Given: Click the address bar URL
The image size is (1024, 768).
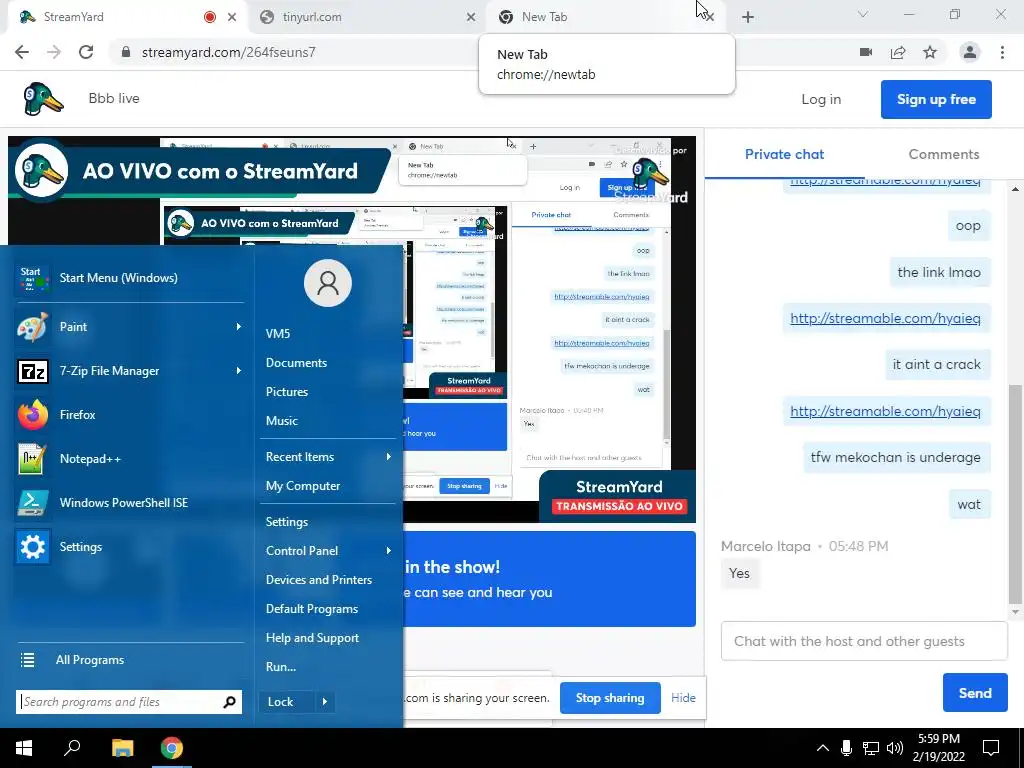Looking at the screenshot, I should 229,52.
